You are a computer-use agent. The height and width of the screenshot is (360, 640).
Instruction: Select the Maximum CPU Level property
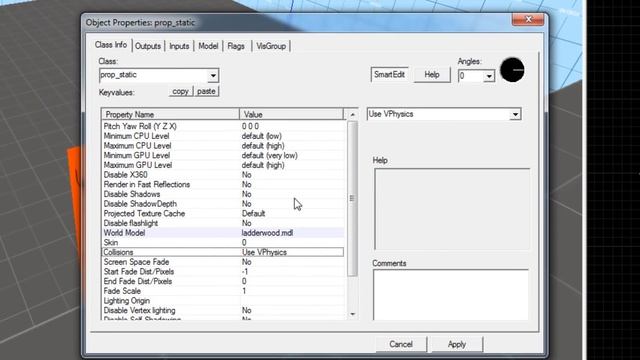pos(223,146)
